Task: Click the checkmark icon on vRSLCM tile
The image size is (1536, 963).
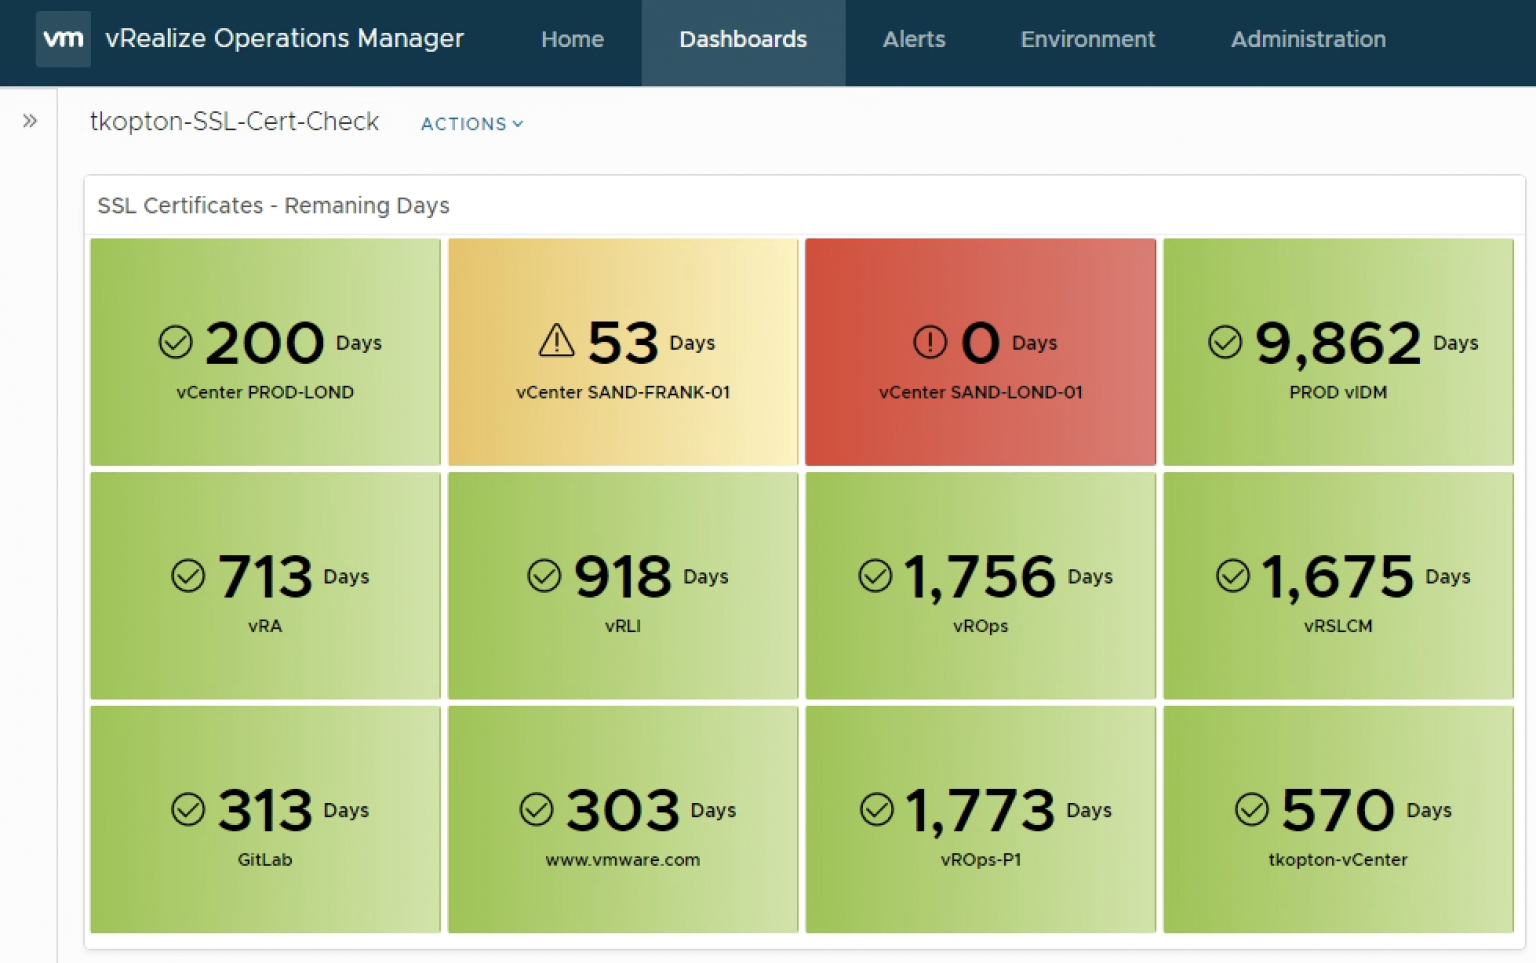Action: (x=1233, y=576)
